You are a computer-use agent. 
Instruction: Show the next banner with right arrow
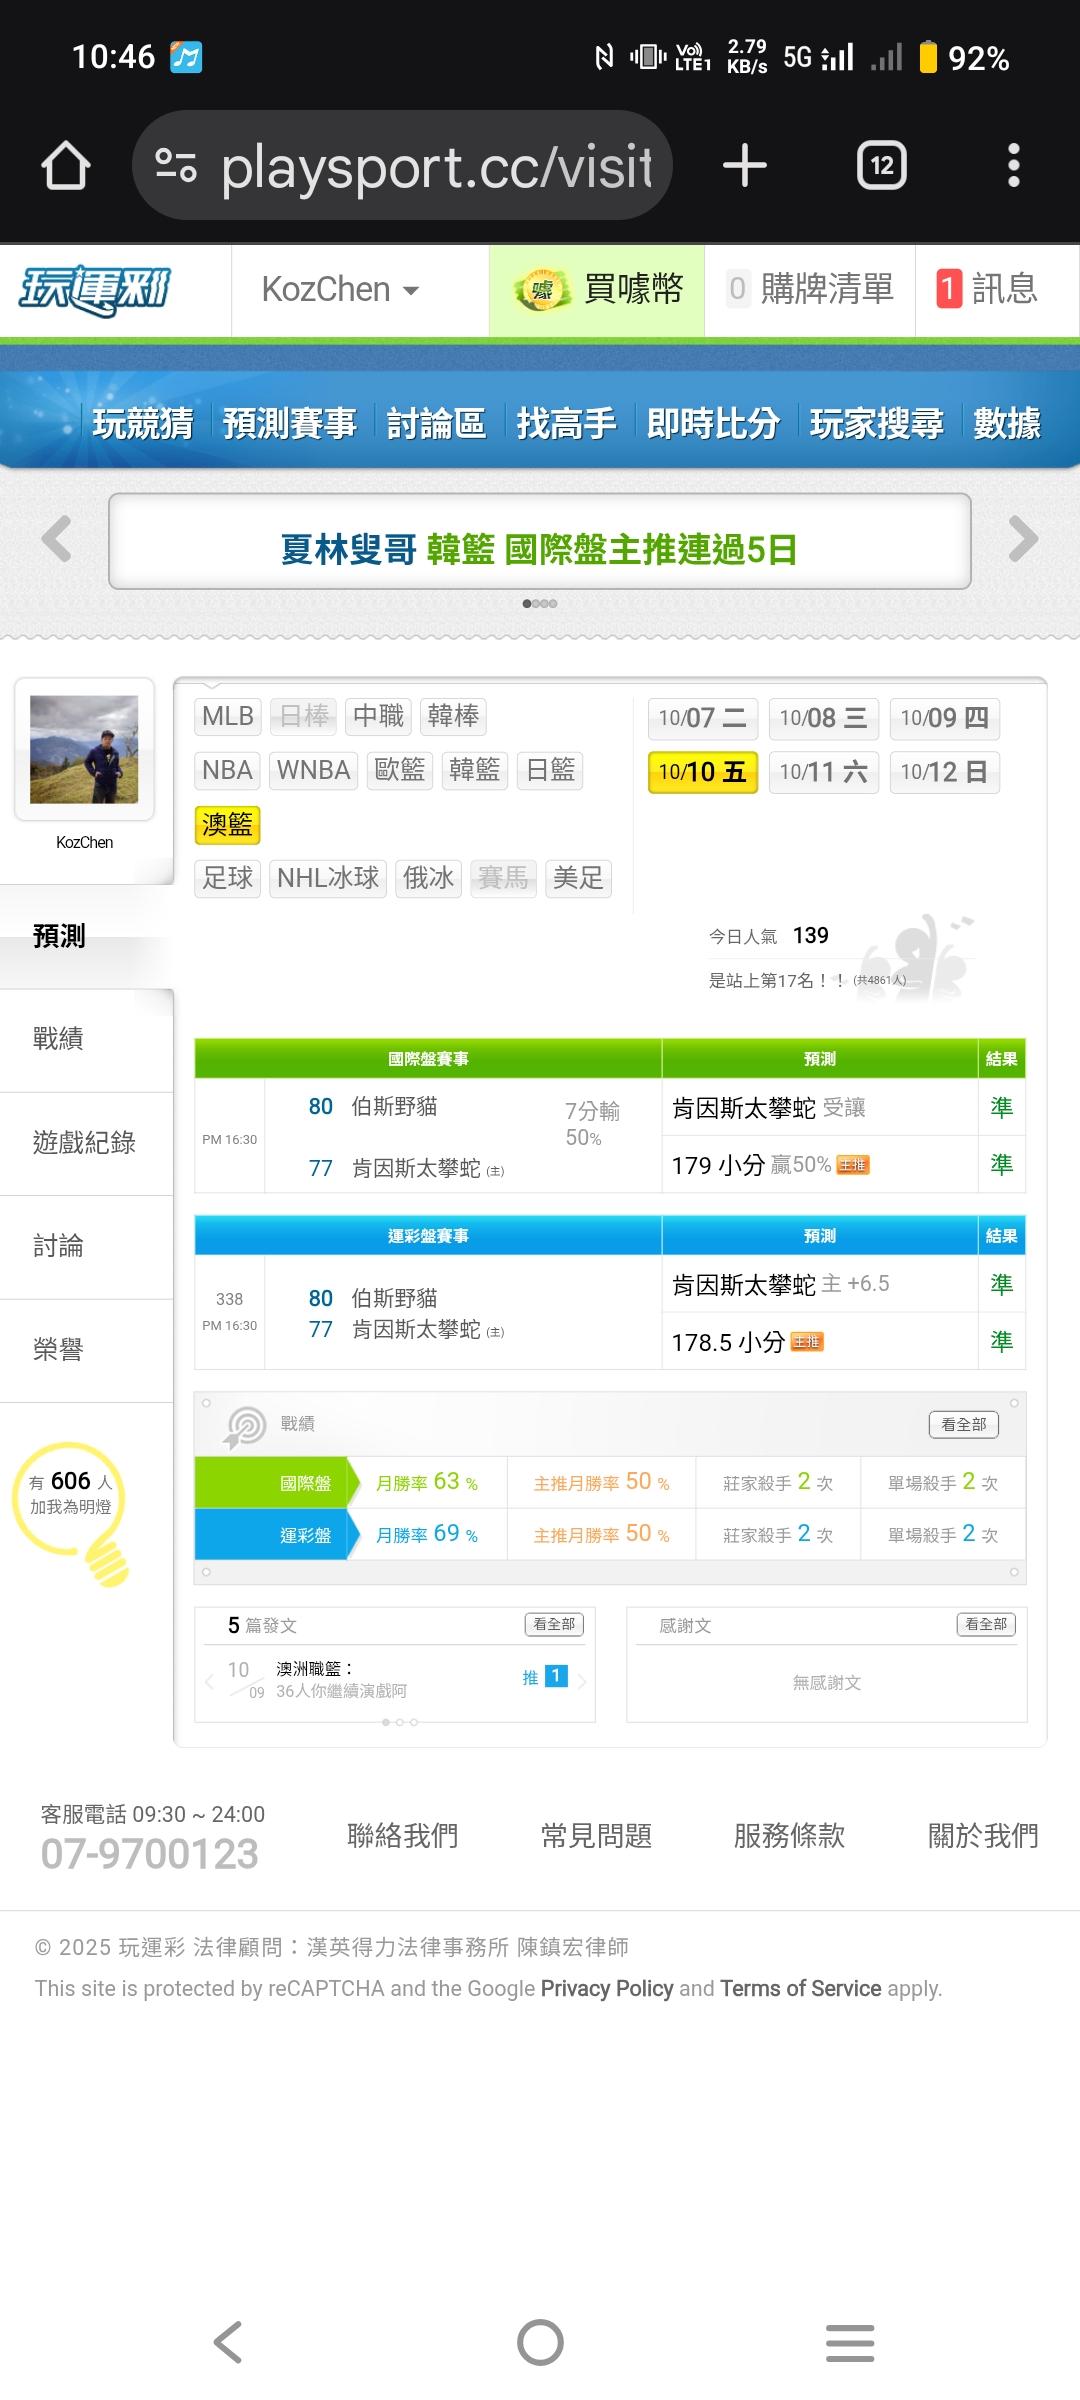[x=1023, y=539]
